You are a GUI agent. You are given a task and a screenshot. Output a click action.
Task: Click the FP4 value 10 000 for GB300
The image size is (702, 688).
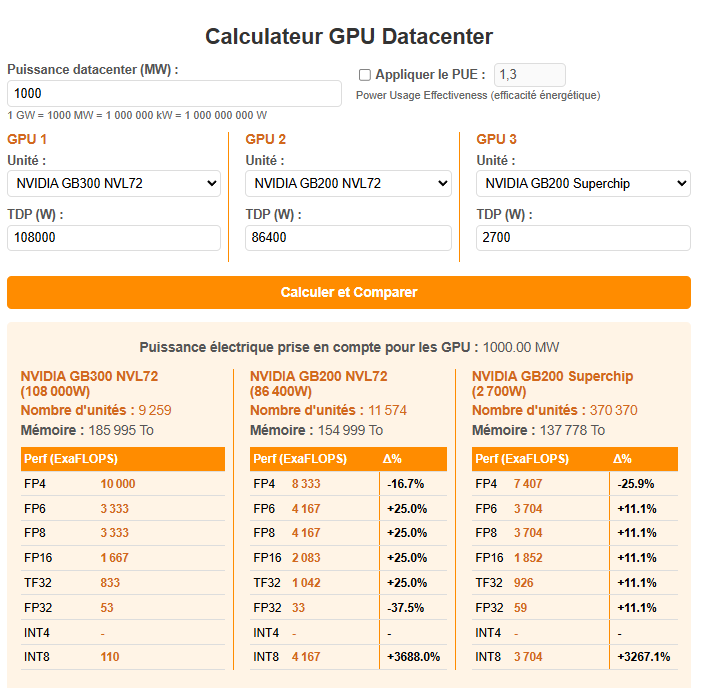118,484
